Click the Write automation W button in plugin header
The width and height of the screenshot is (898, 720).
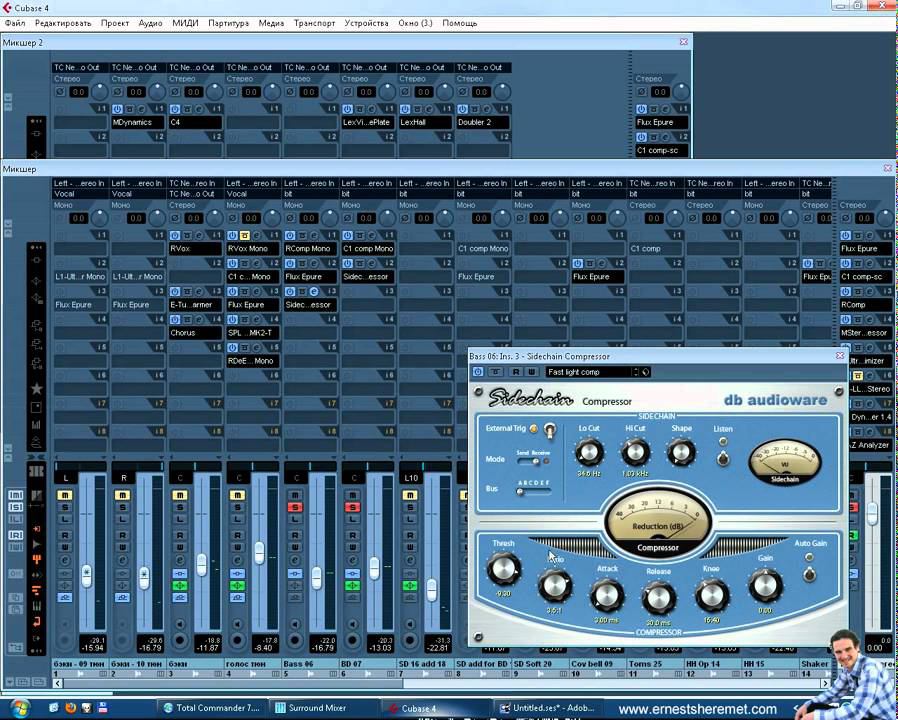531,372
